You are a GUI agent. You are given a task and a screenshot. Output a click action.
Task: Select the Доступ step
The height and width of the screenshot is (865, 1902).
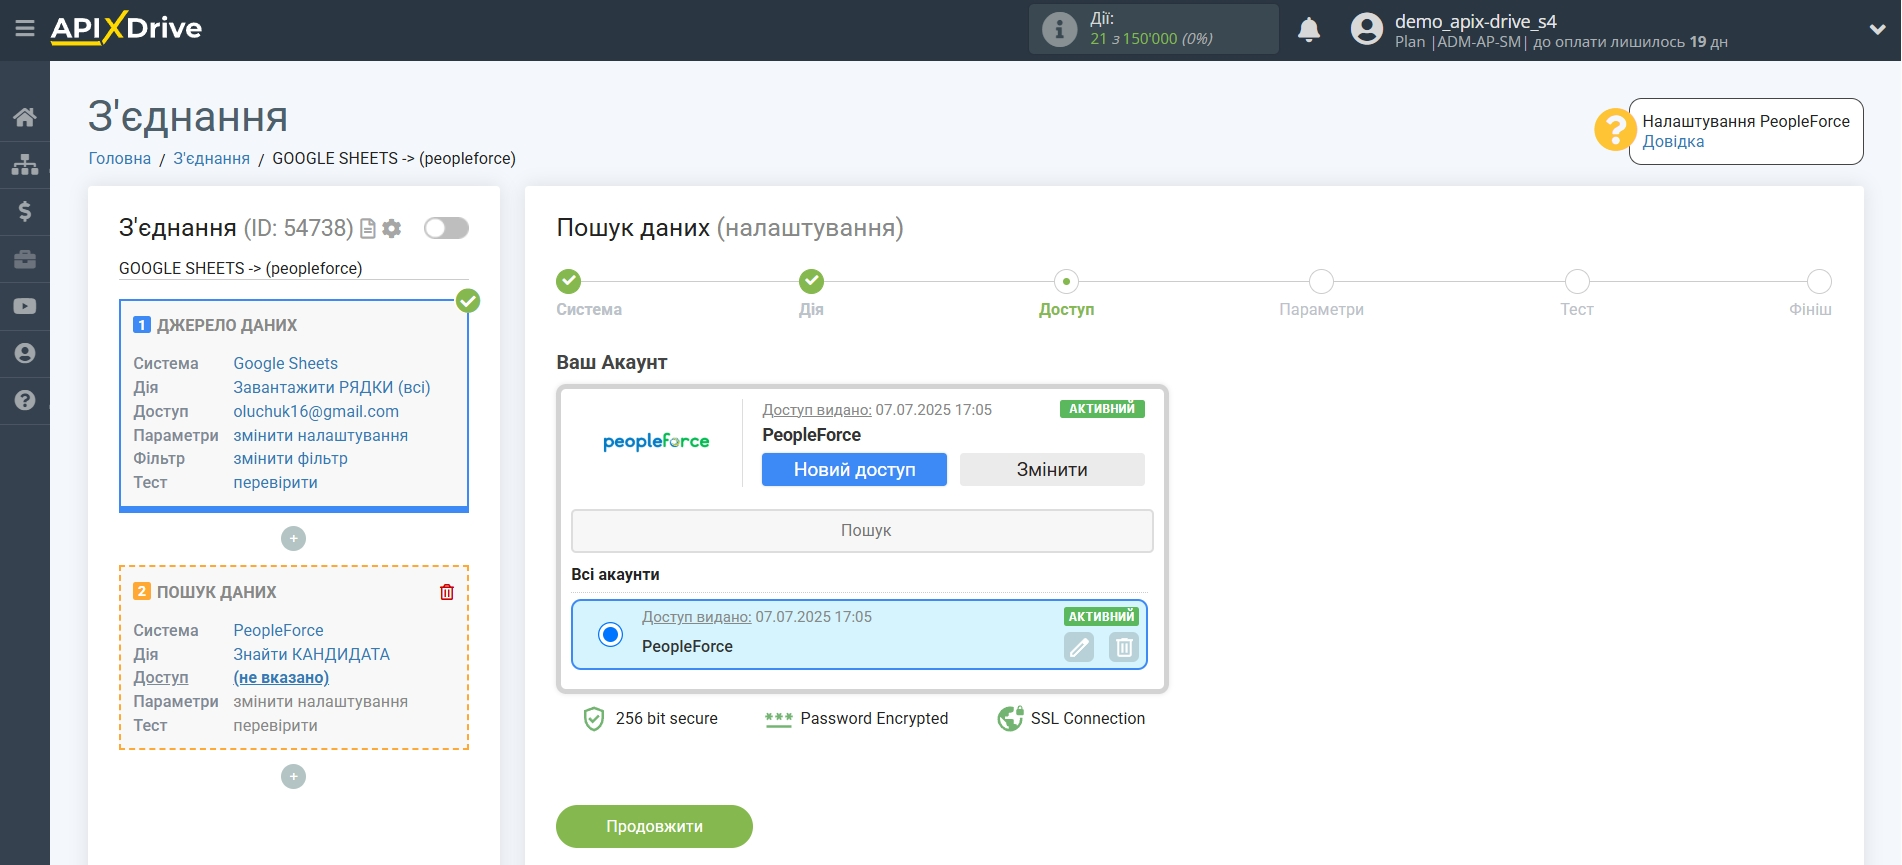(x=1066, y=281)
